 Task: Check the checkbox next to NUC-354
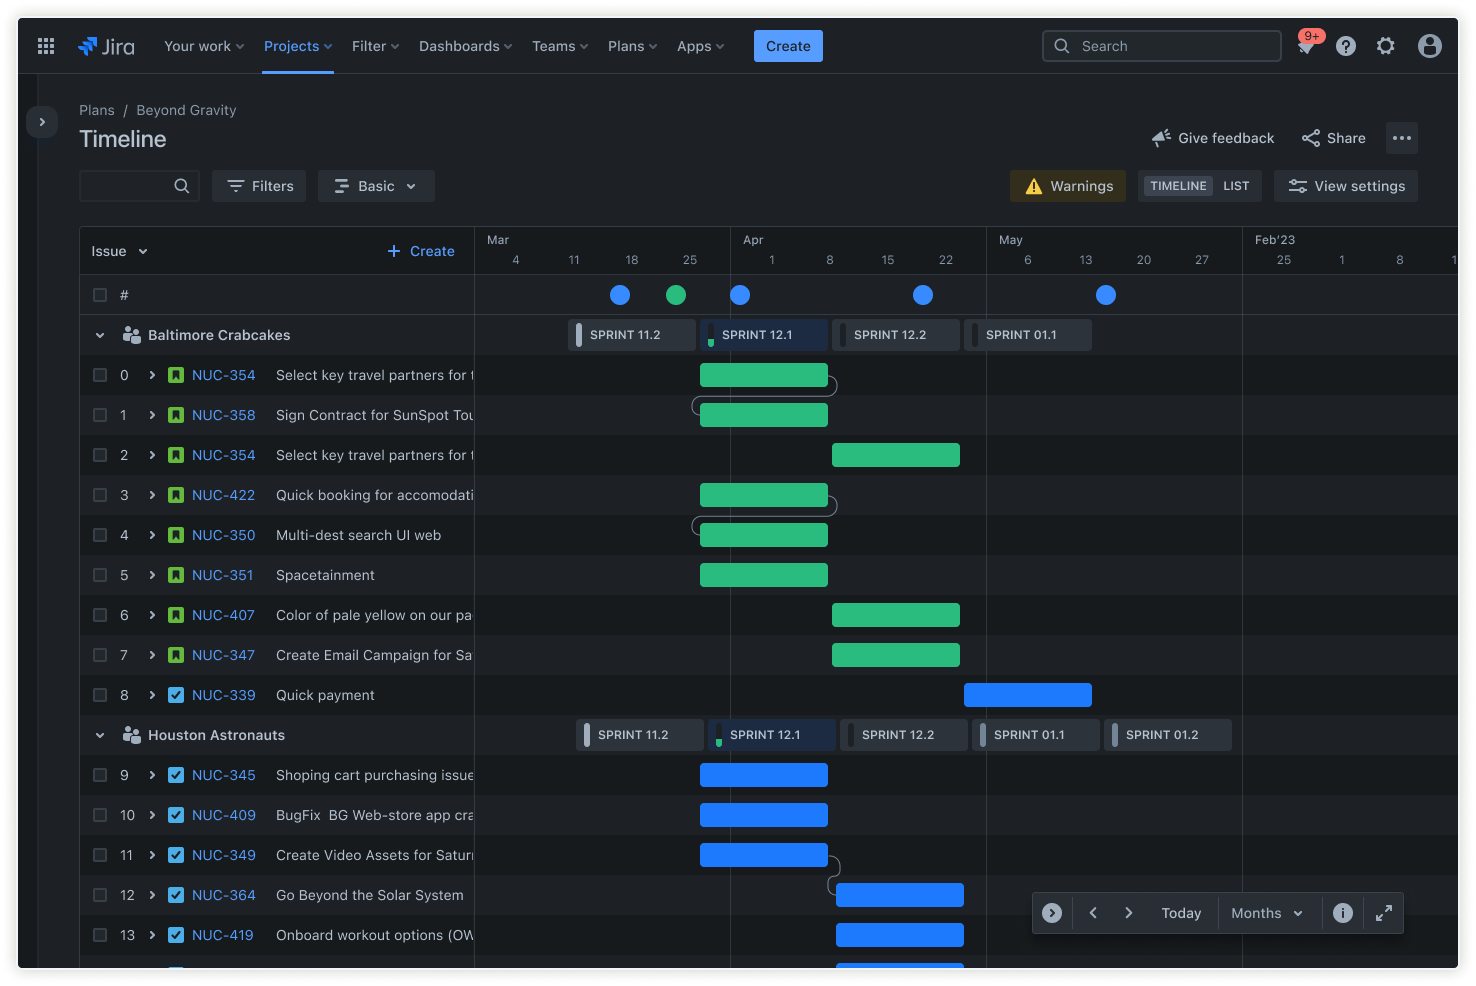(x=100, y=375)
